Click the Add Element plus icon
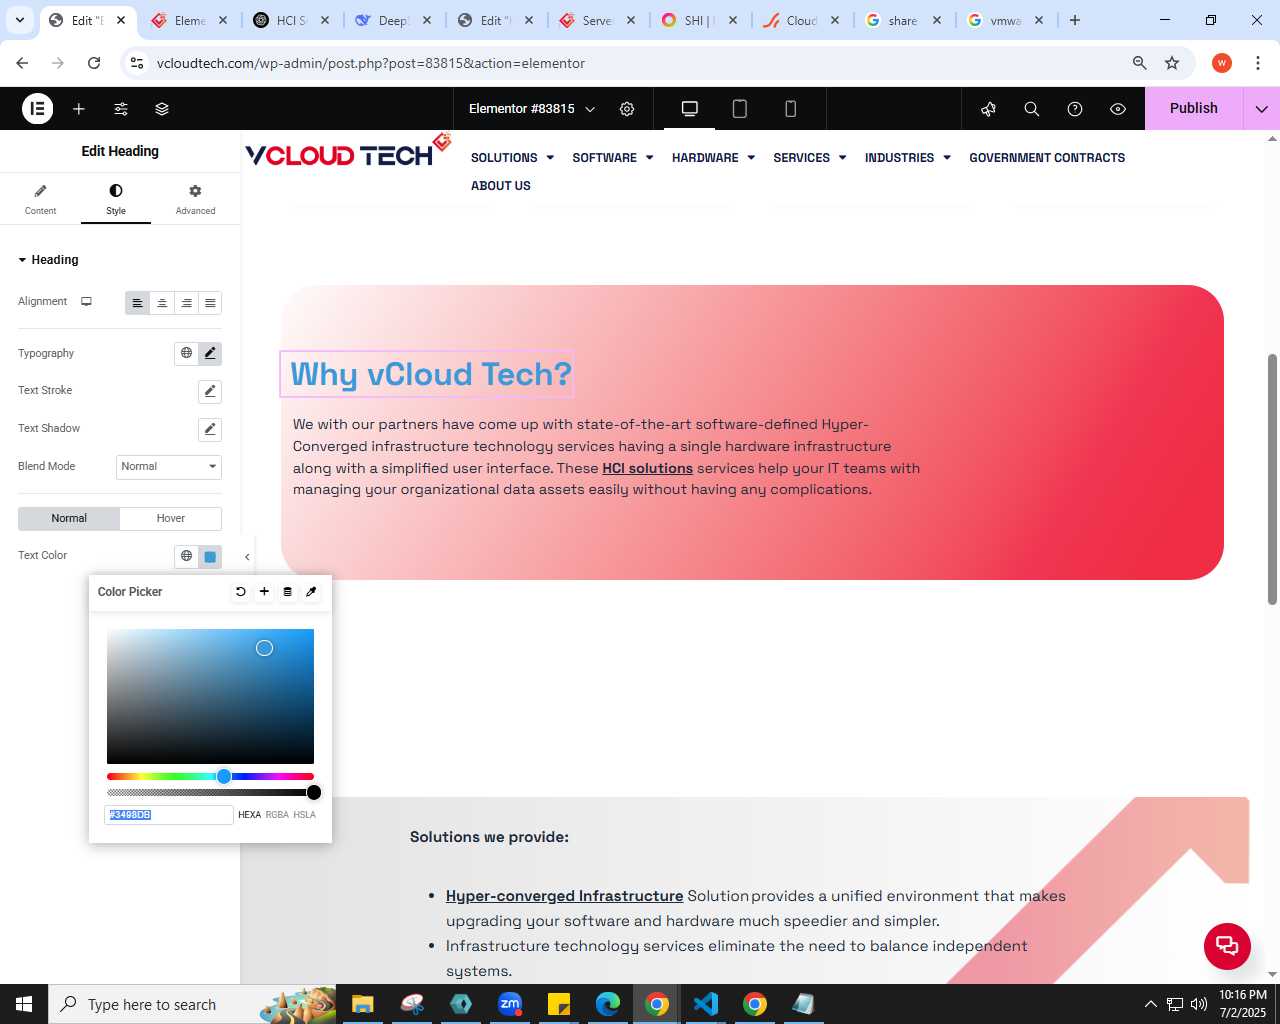This screenshot has width=1280, height=1024. 79,109
